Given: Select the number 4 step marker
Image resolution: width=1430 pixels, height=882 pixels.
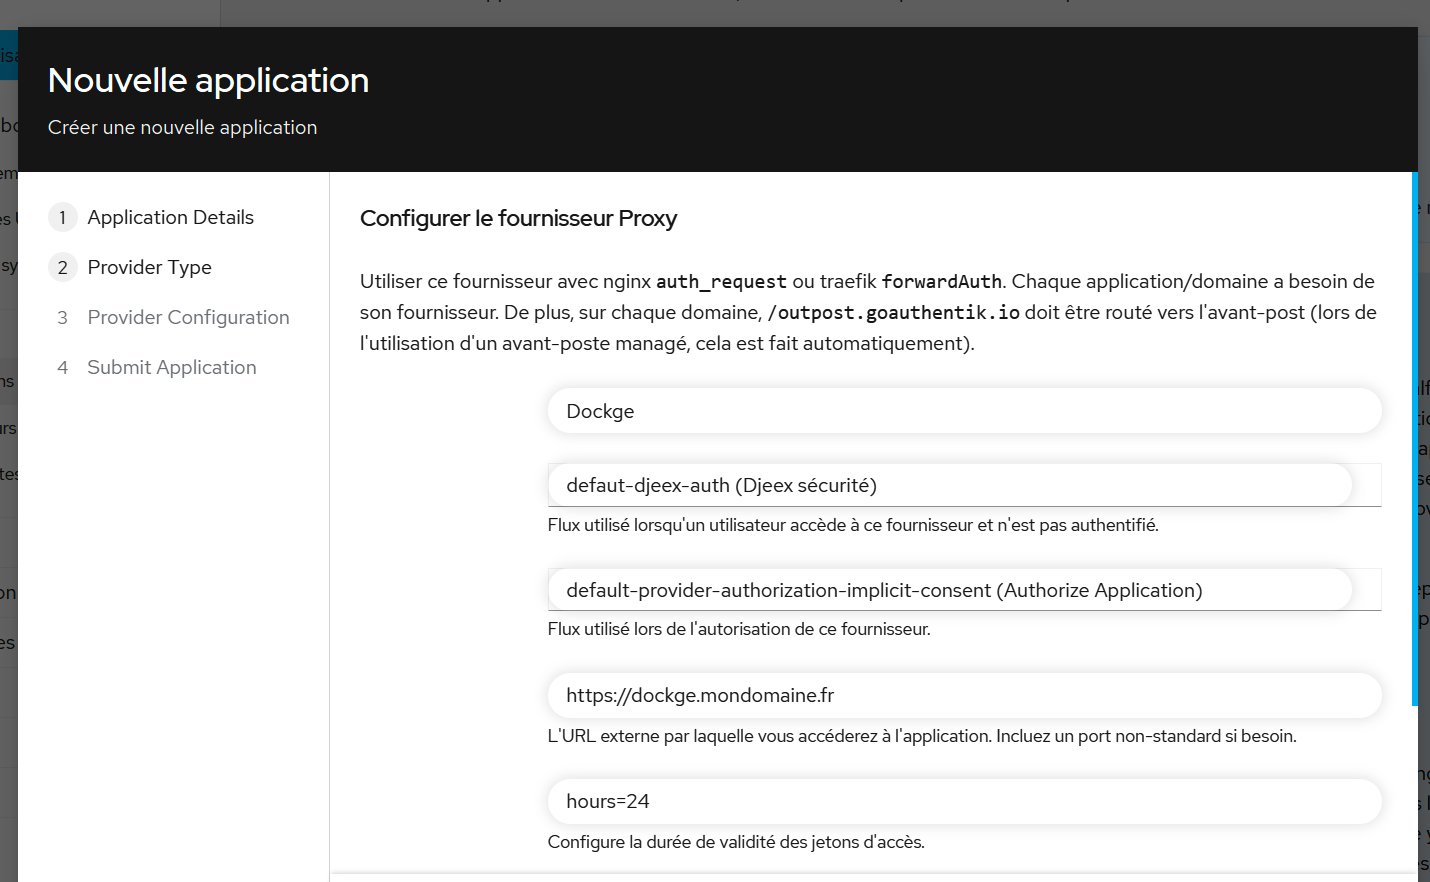Looking at the screenshot, I should click(63, 367).
